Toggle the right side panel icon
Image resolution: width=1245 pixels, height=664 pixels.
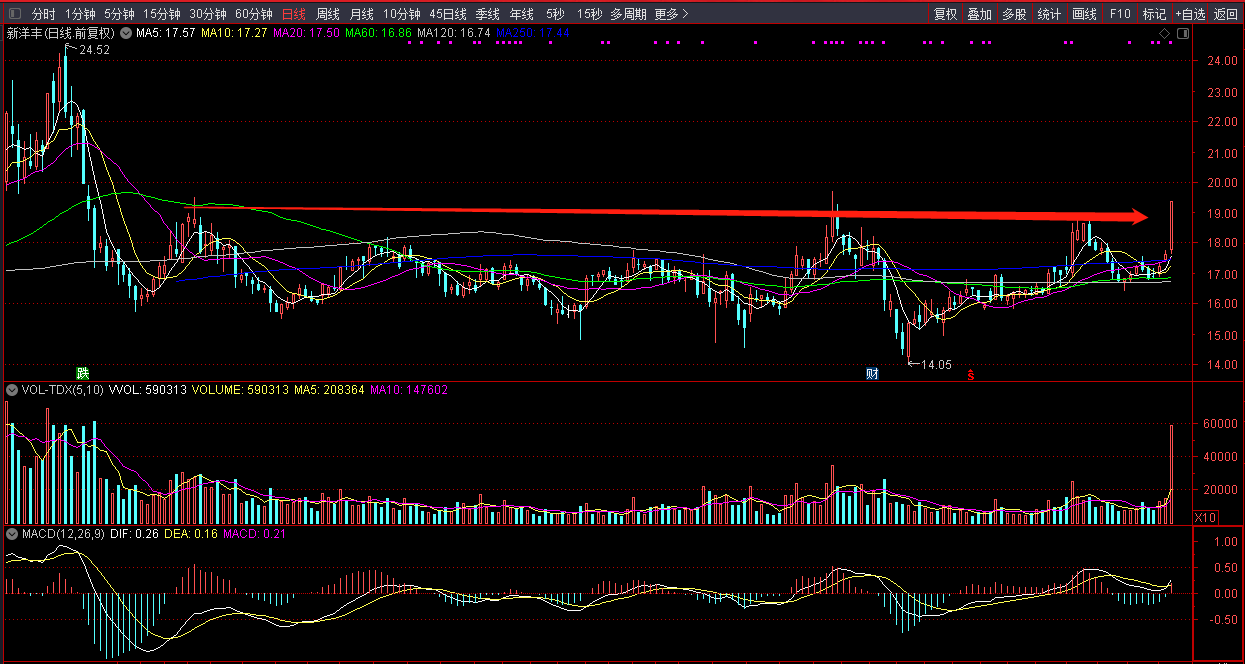point(1183,33)
